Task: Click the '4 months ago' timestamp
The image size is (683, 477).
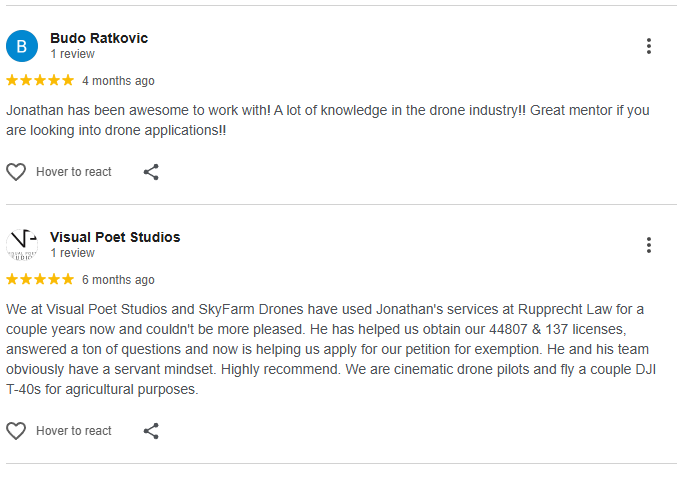Action: [x=118, y=80]
